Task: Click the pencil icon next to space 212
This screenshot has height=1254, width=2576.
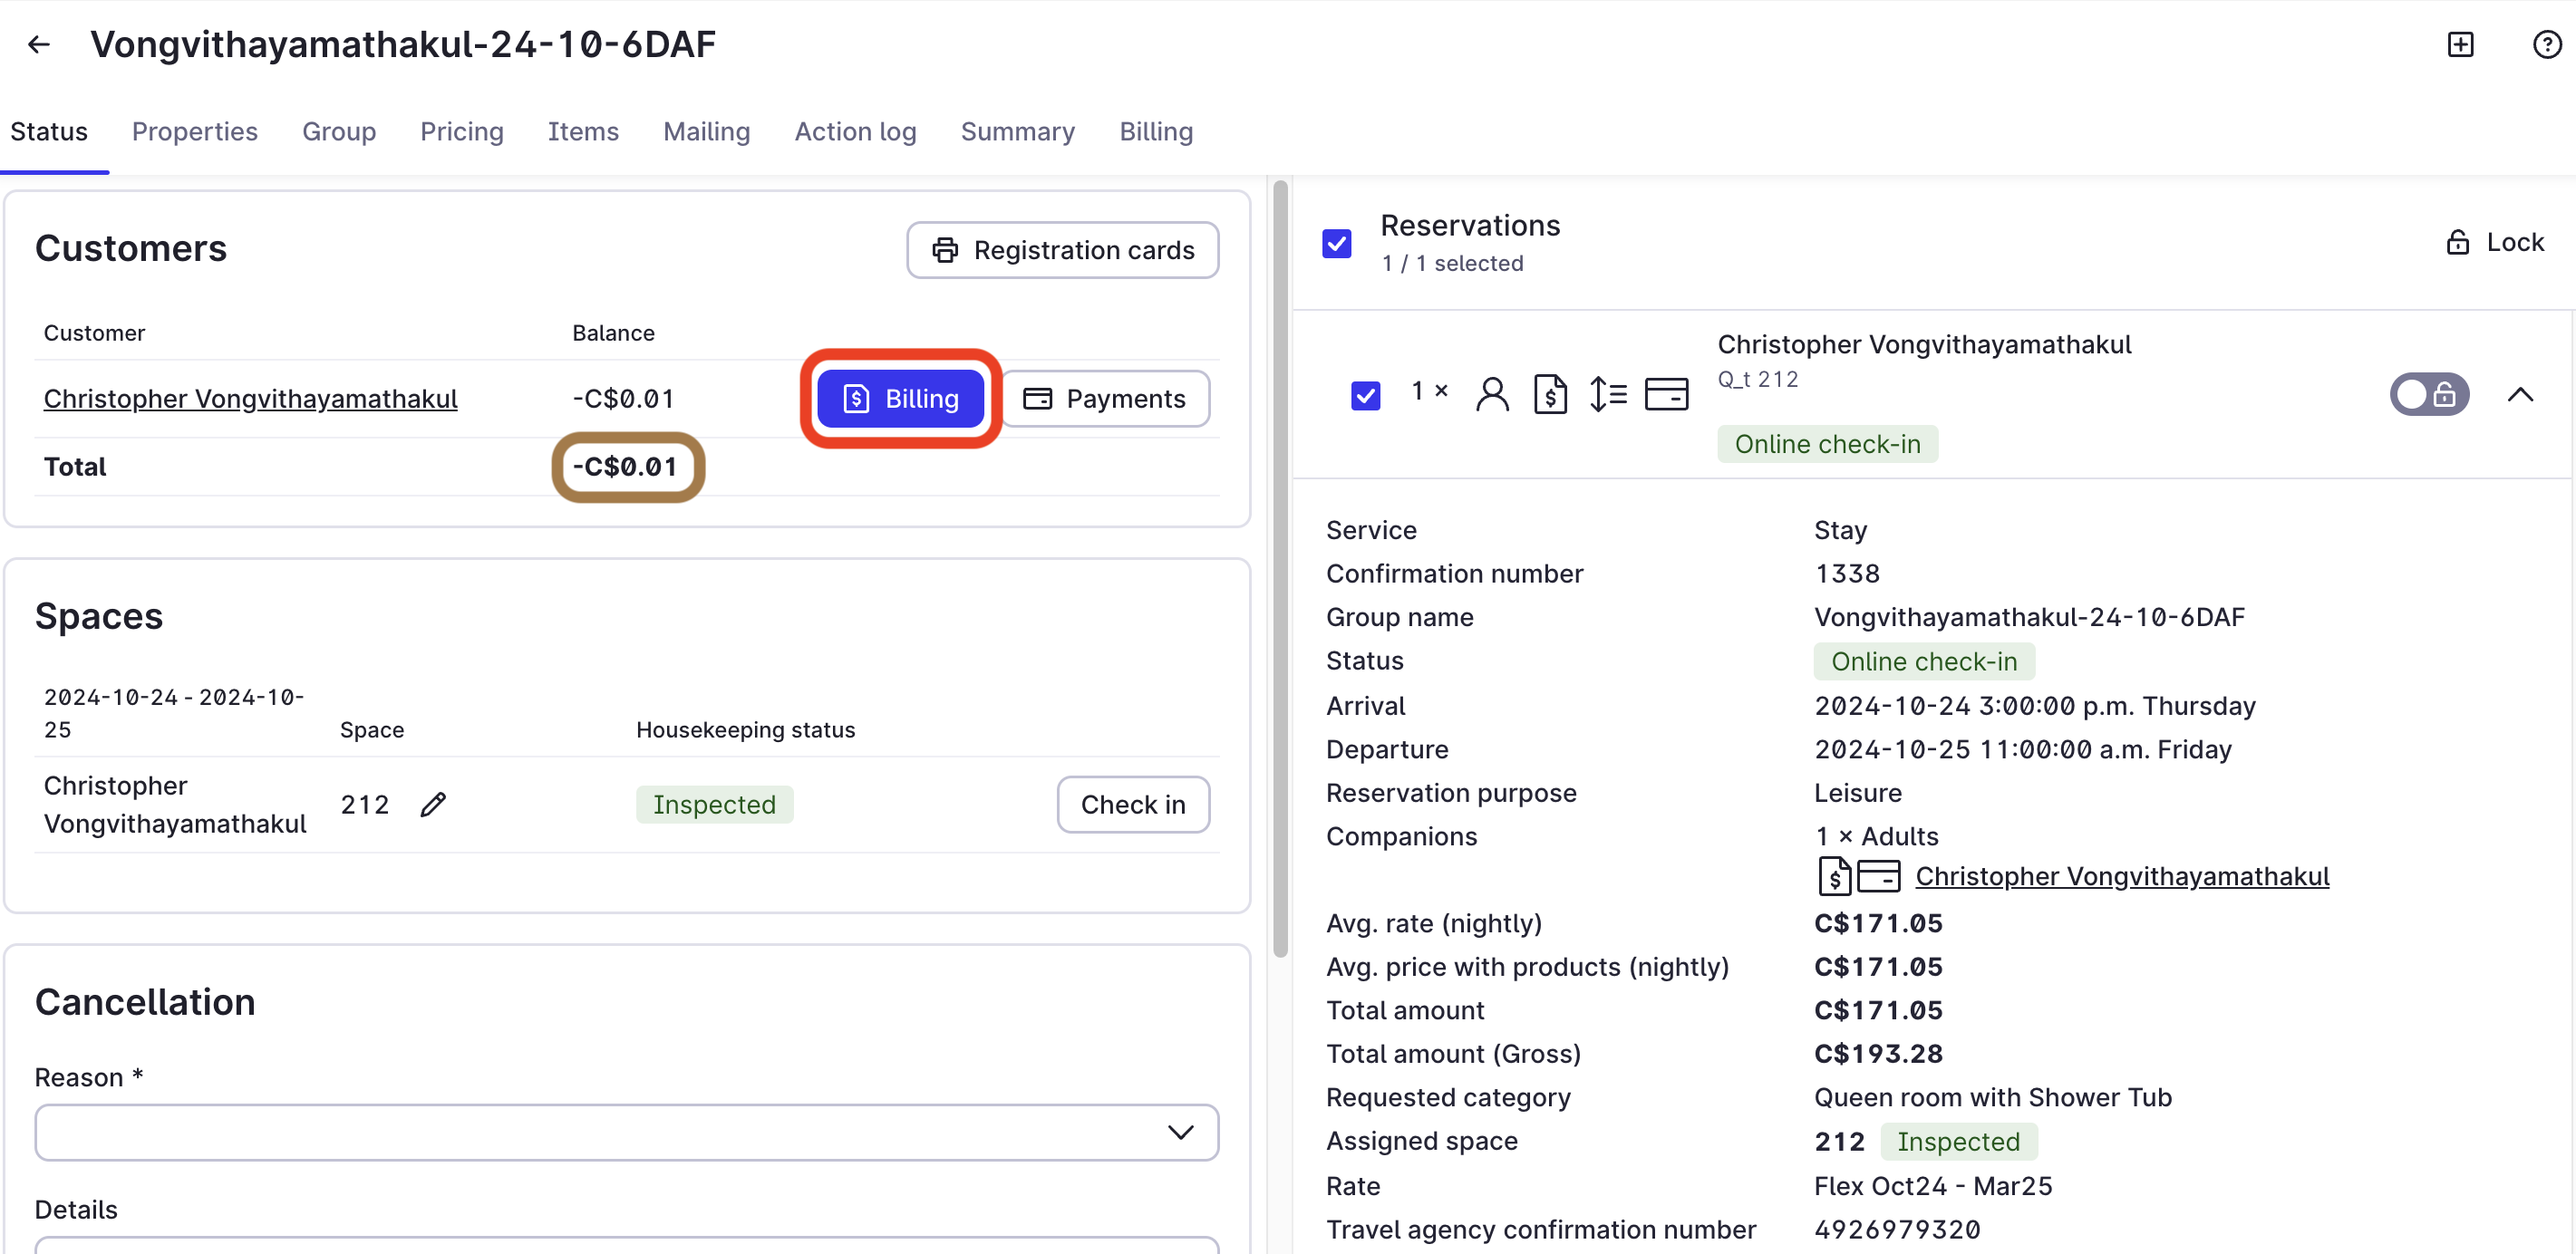Action: click(433, 804)
